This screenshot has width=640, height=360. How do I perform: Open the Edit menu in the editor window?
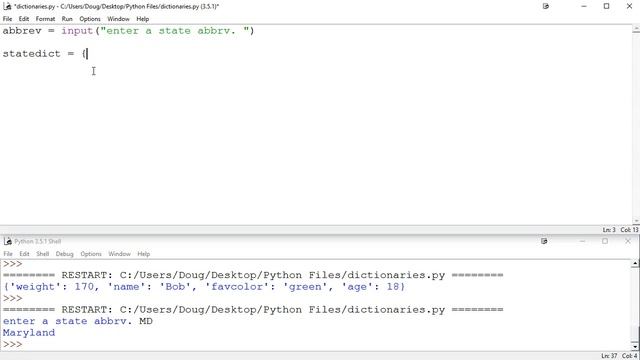pyautogui.click(x=24, y=19)
